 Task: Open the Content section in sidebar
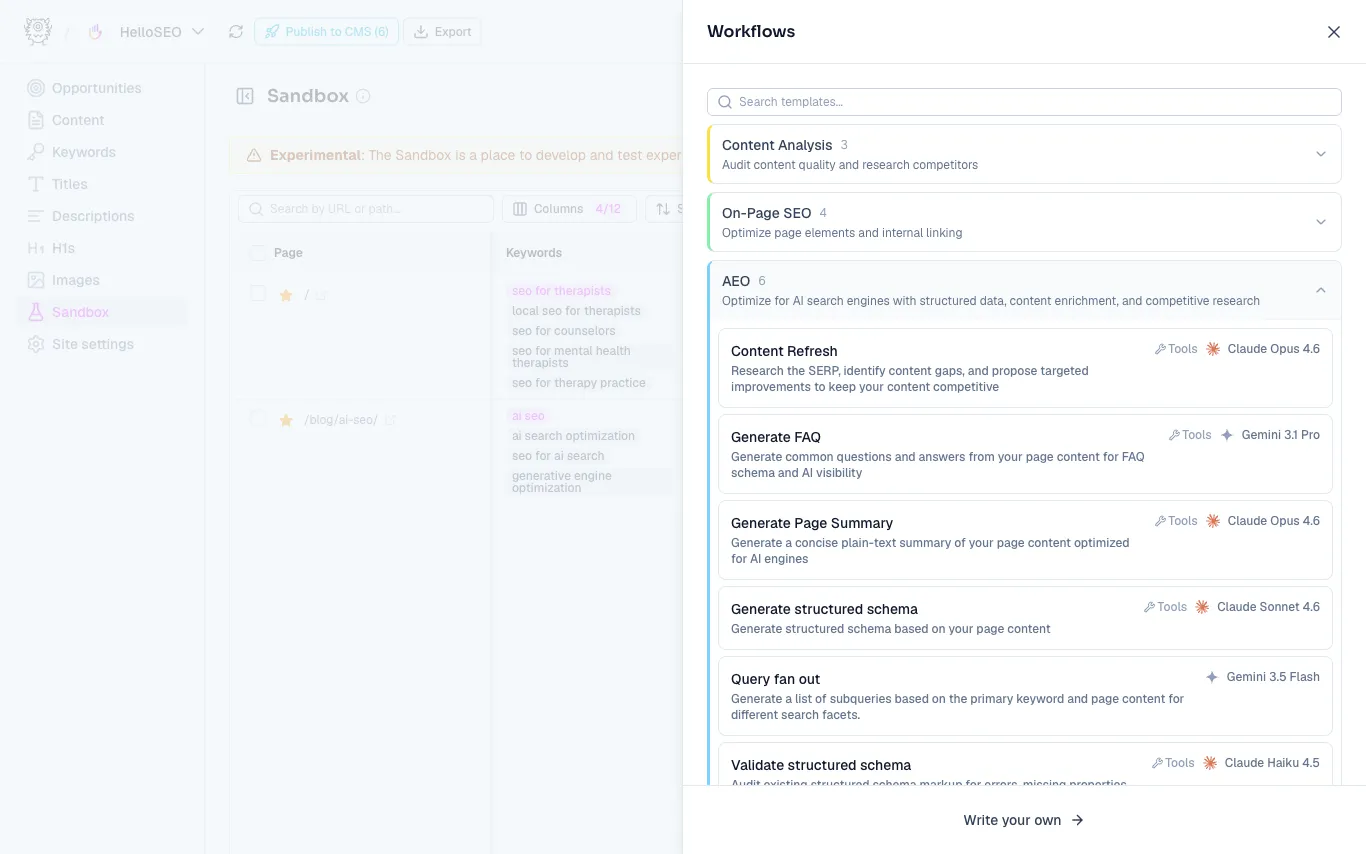[102, 120]
